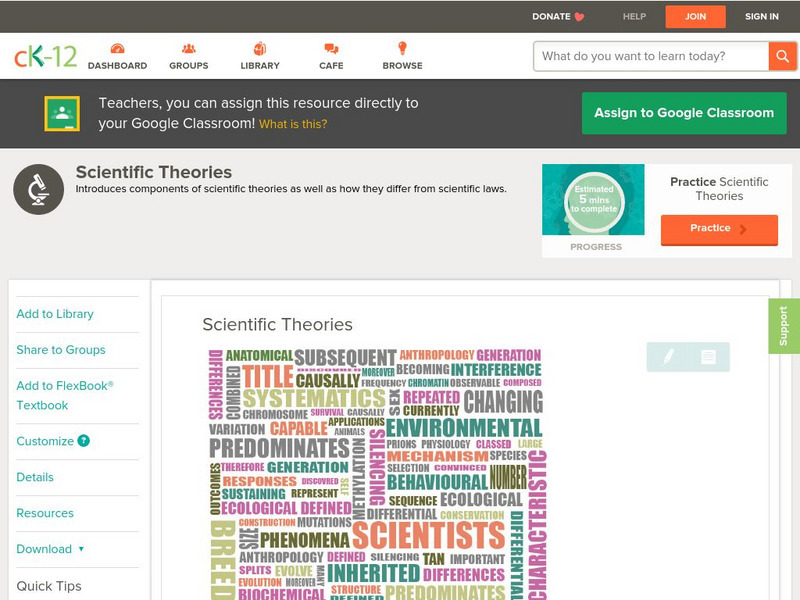Click the 'What is this?' link
This screenshot has width=800, height=600.
pyautogui.click(x=293, y=124)
